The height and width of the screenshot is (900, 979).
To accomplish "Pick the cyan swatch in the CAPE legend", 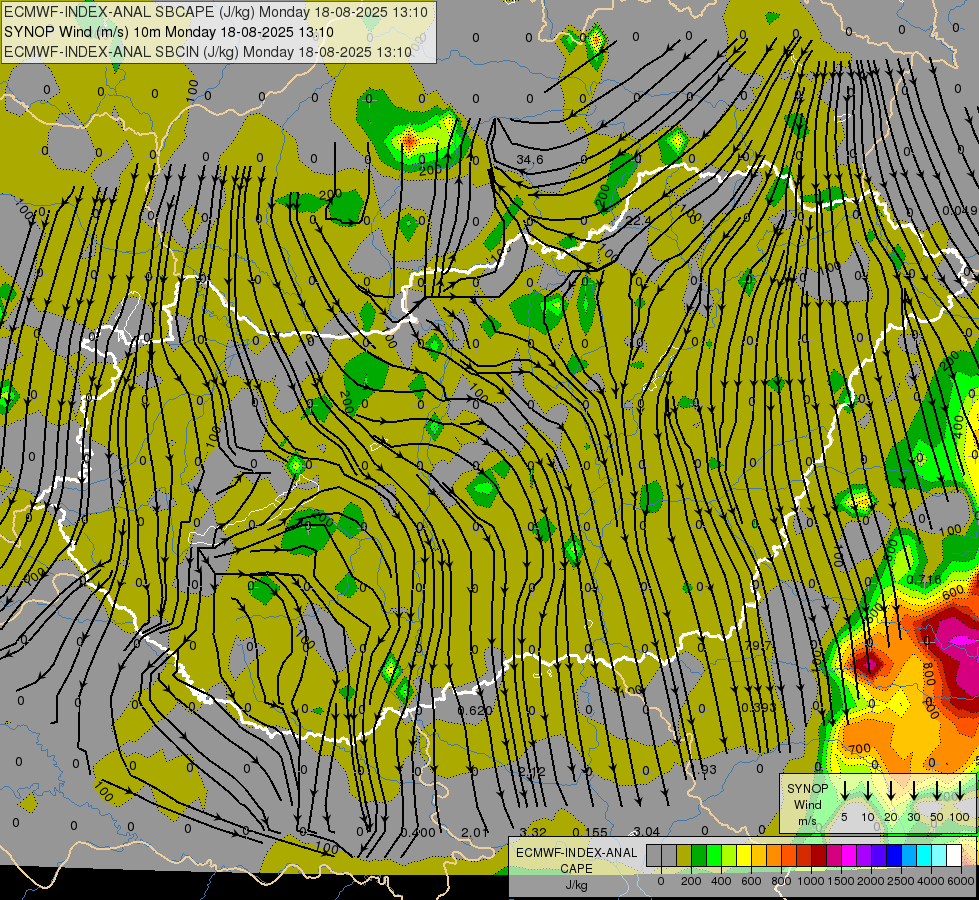I will tap(924, 856).
